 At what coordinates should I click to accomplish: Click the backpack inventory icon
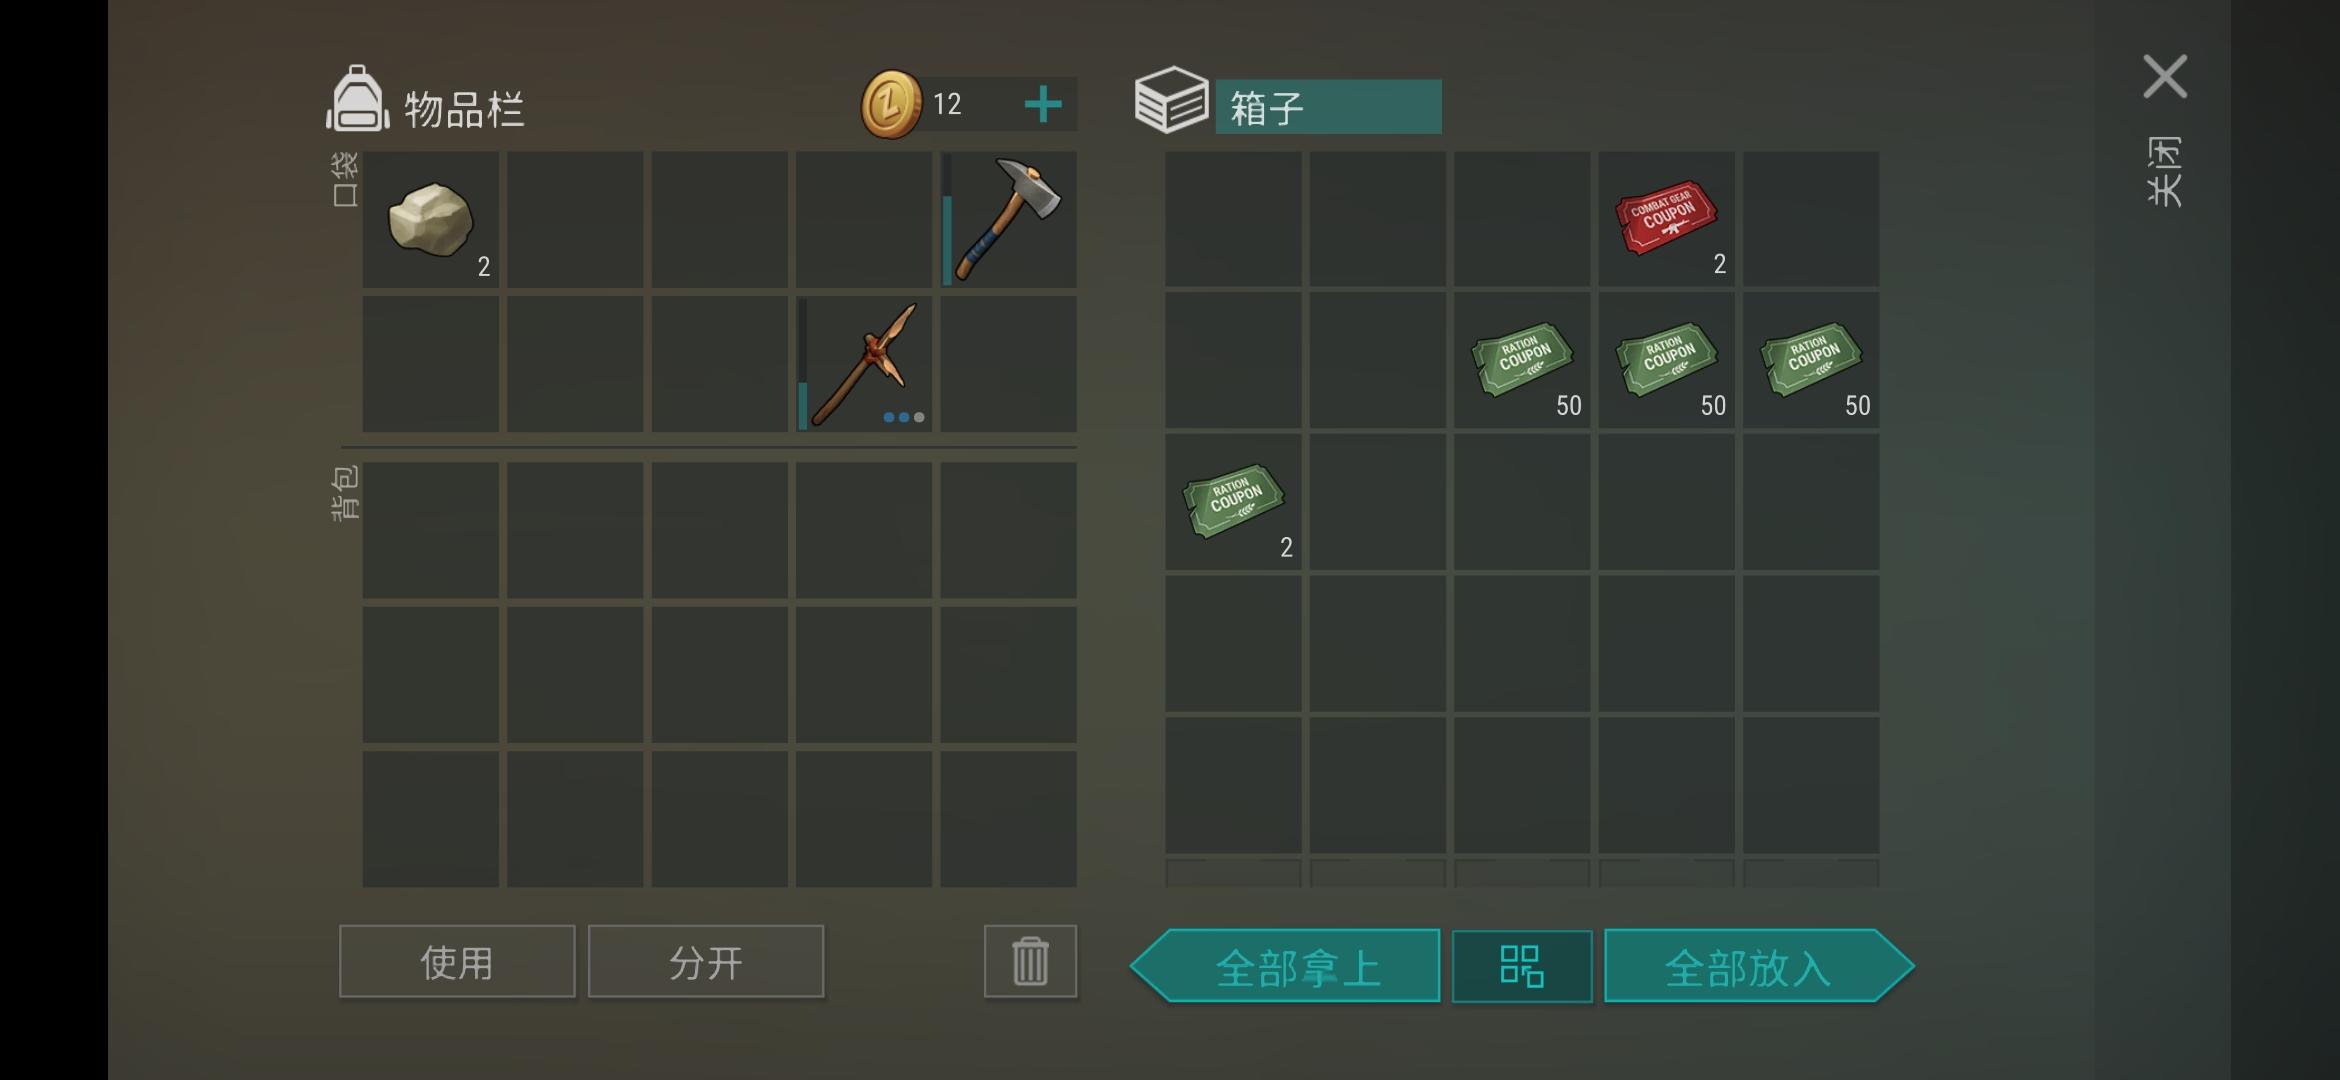tap(357, 100)
